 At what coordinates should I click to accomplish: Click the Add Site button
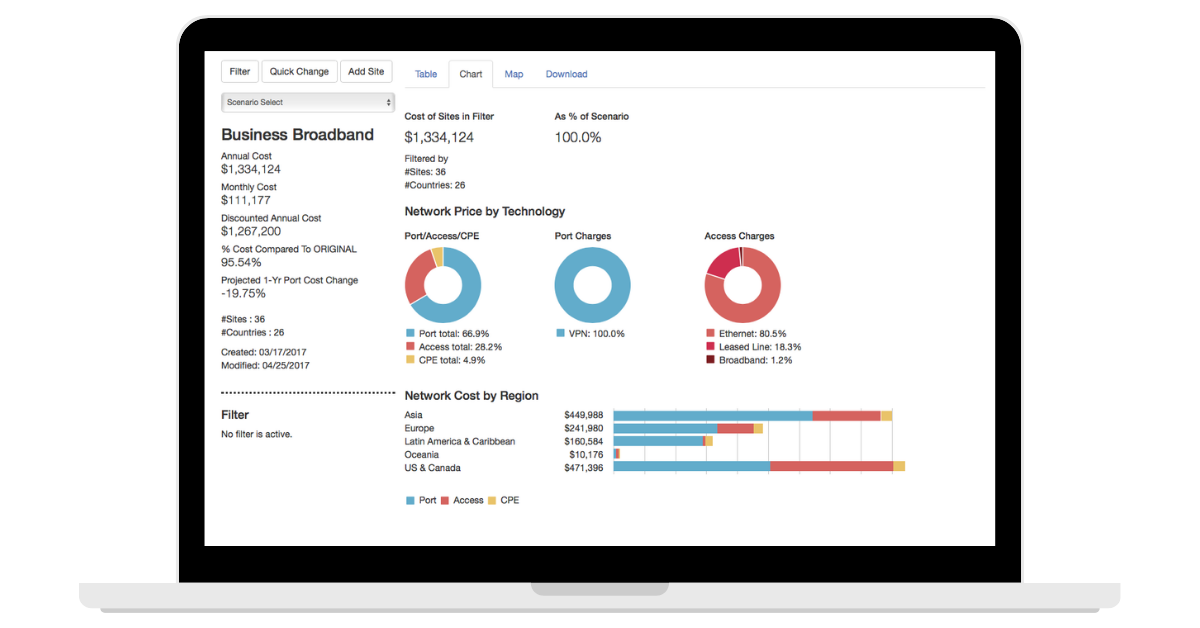click(x=366, y=72)
